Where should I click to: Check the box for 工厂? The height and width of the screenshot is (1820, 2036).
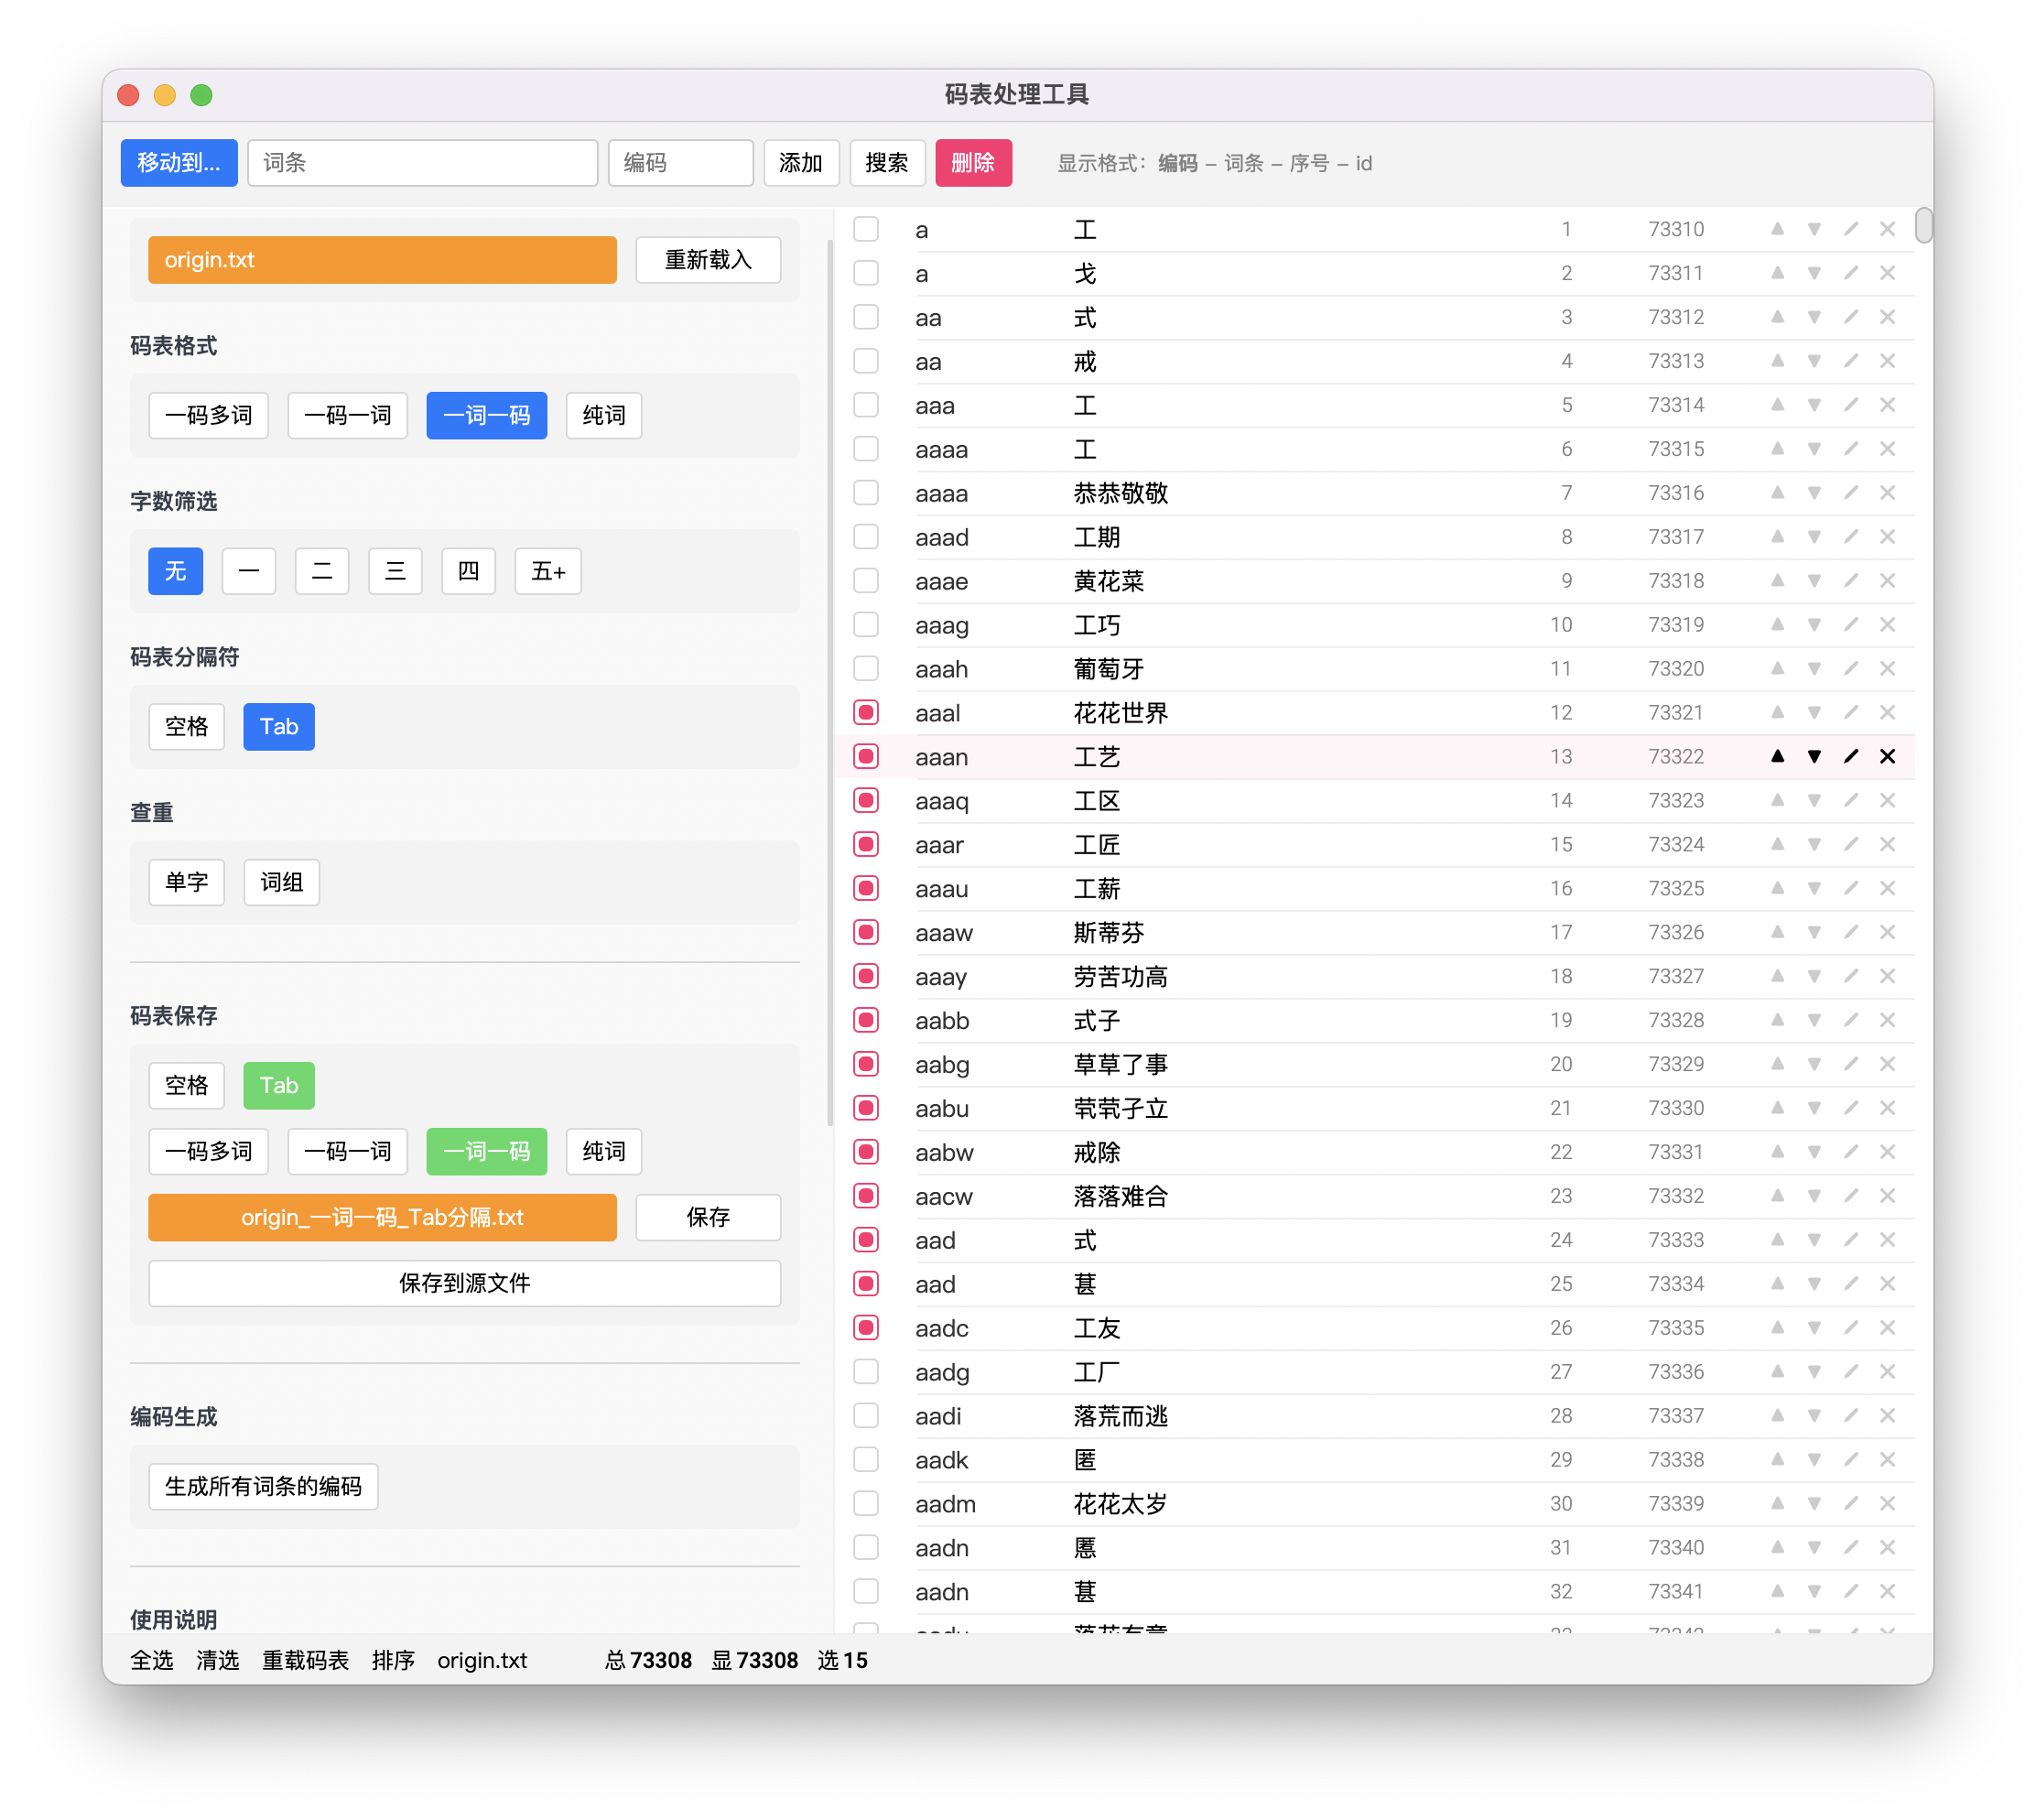866,1372
